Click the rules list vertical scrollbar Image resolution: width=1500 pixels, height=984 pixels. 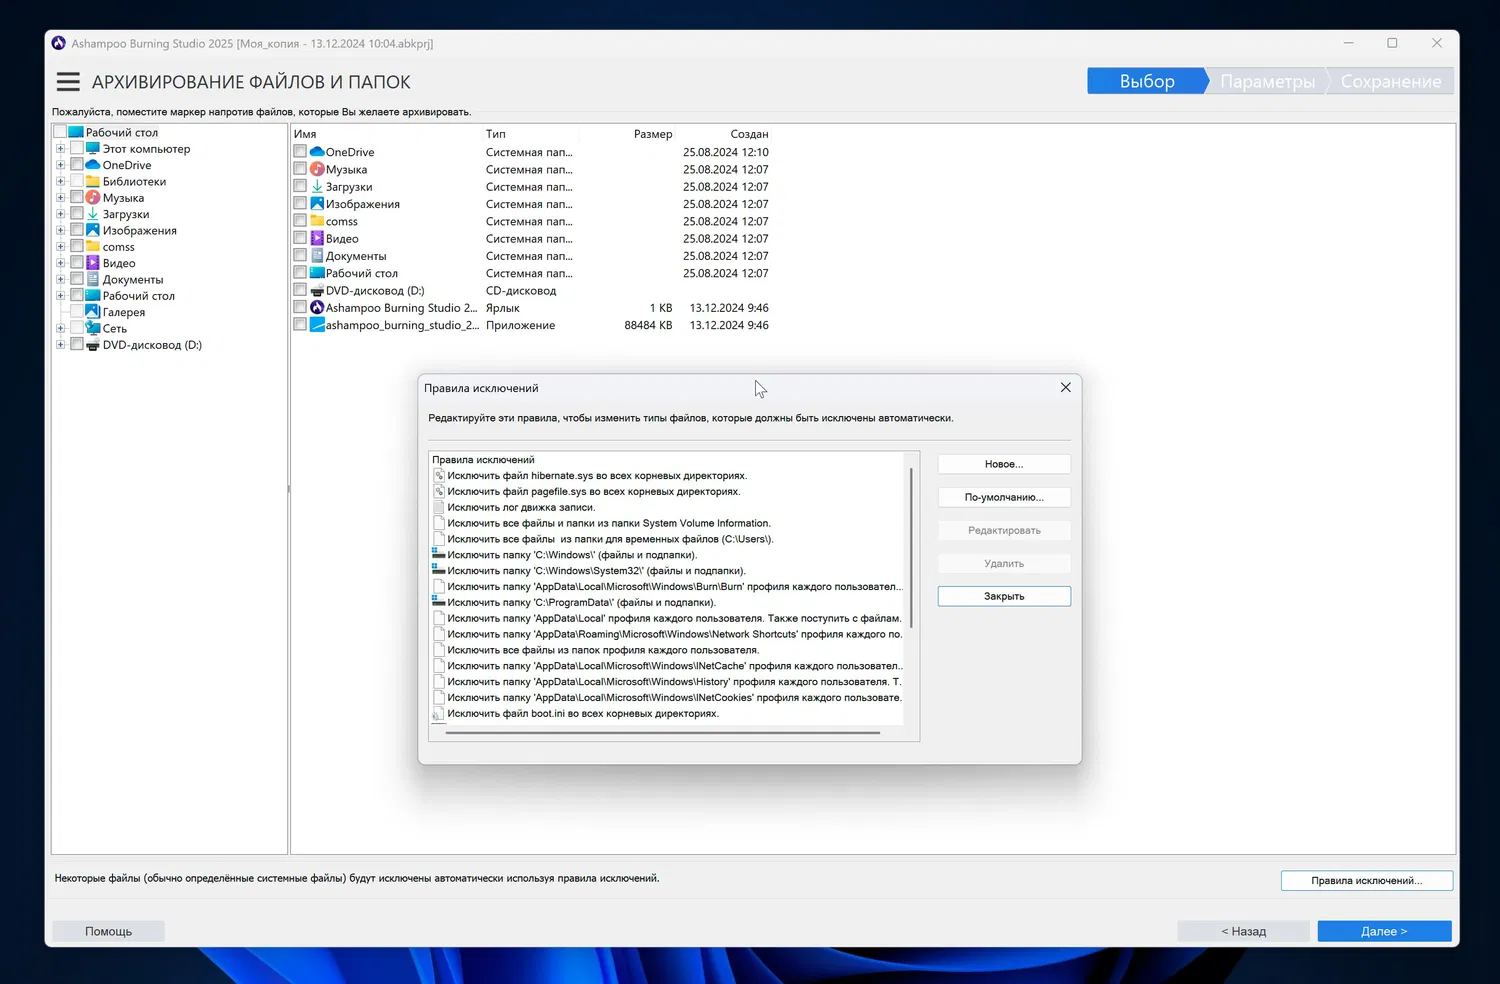911,548
